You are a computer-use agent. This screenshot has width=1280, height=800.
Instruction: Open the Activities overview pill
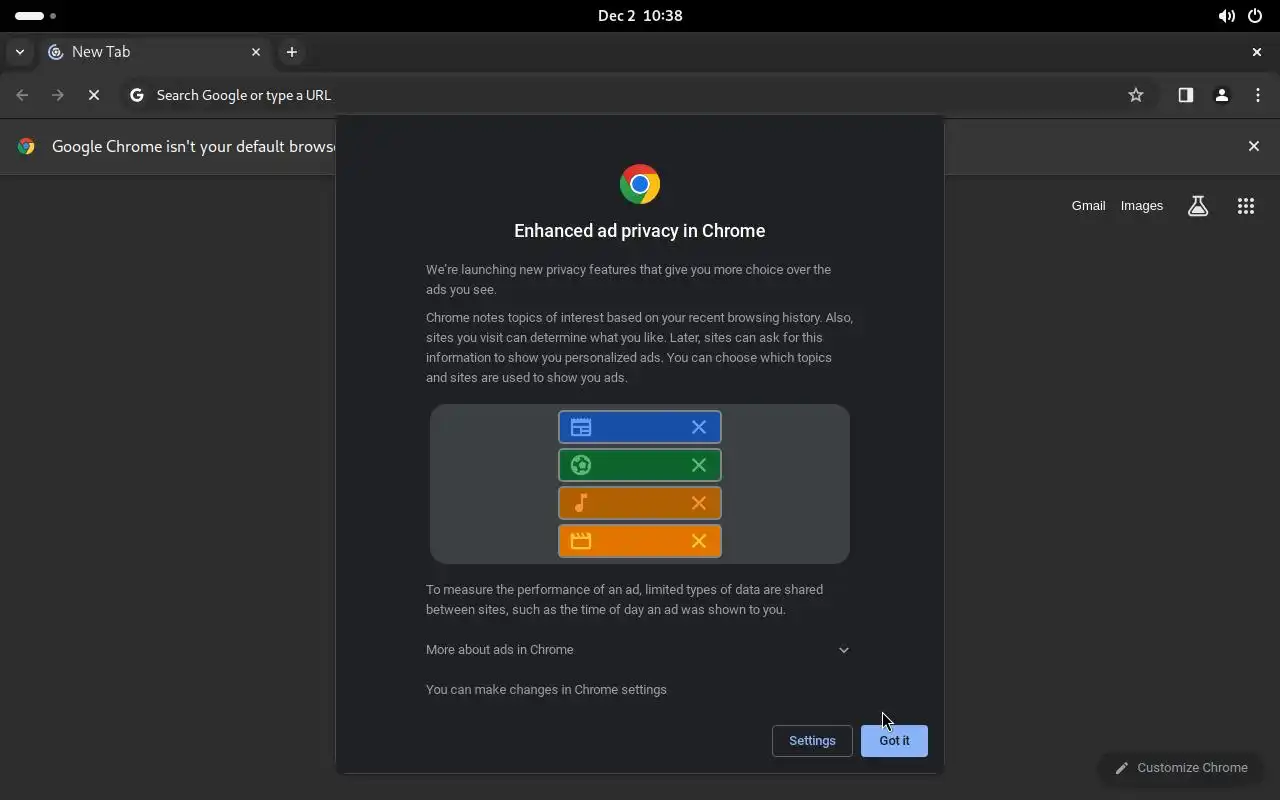(35, 16)
